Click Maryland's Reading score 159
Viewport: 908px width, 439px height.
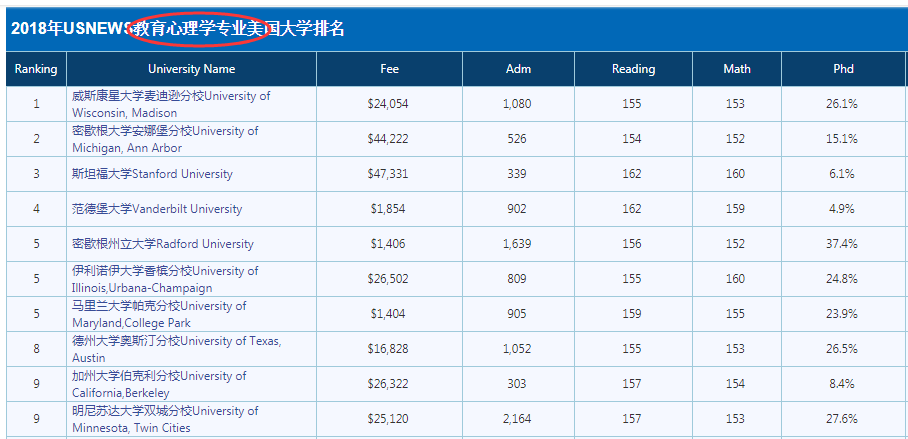632,314
